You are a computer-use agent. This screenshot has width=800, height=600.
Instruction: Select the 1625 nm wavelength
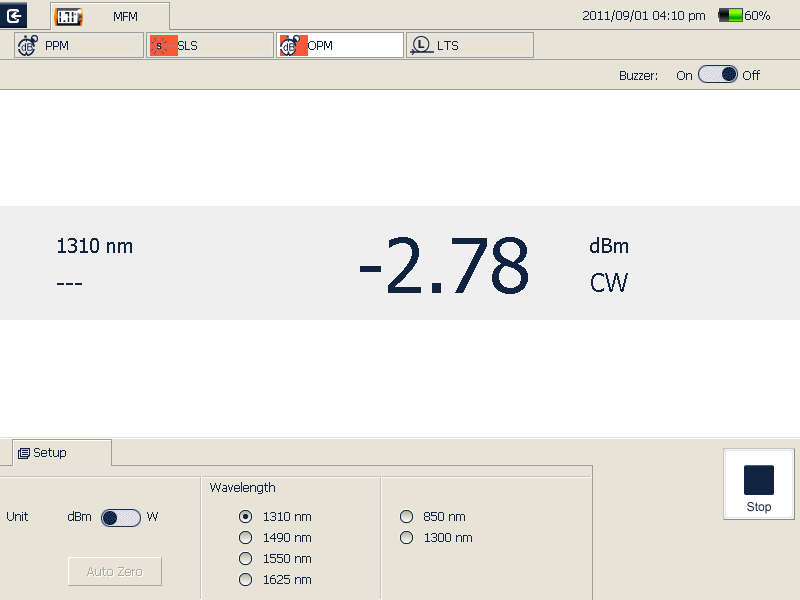pyautogui.click(x=246, y=580)
